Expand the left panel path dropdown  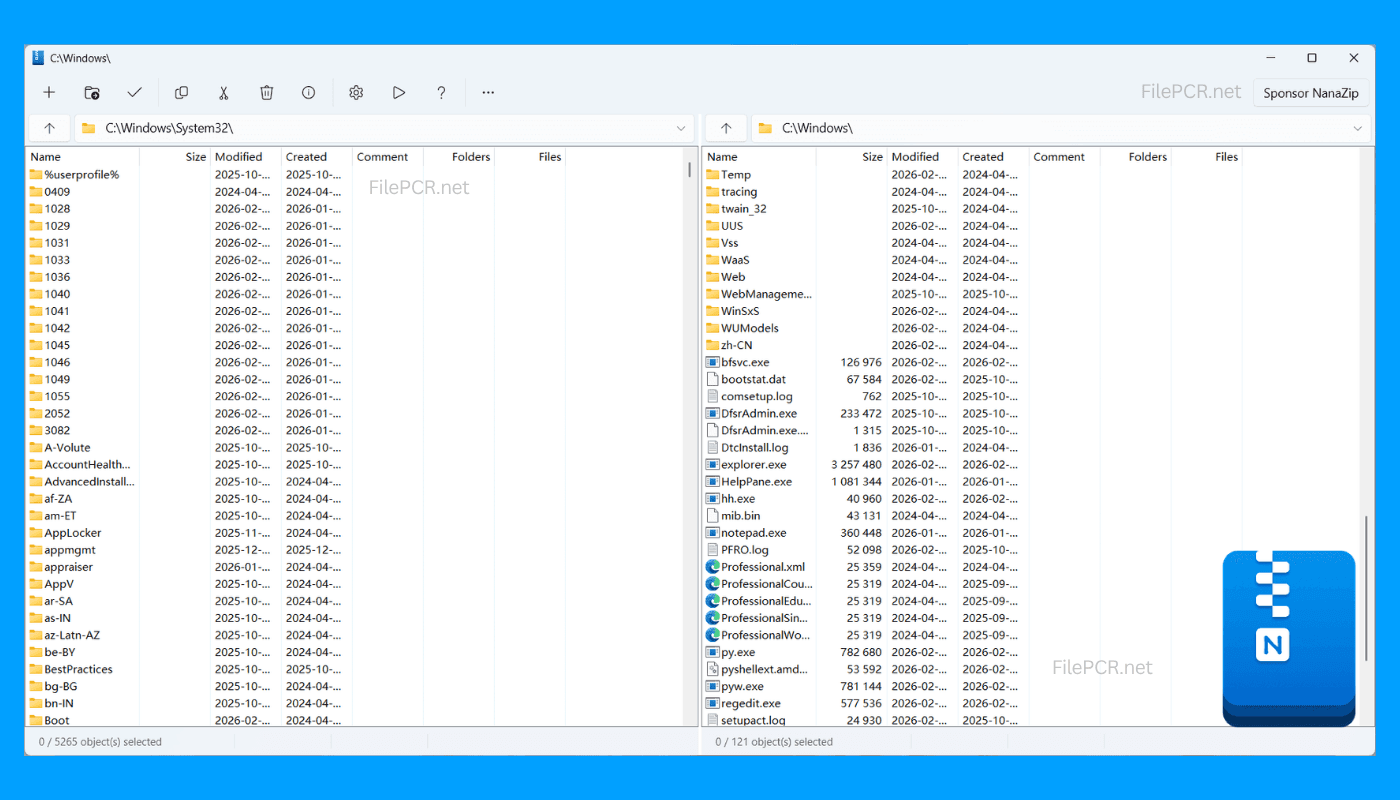click(x=681, y=128)
